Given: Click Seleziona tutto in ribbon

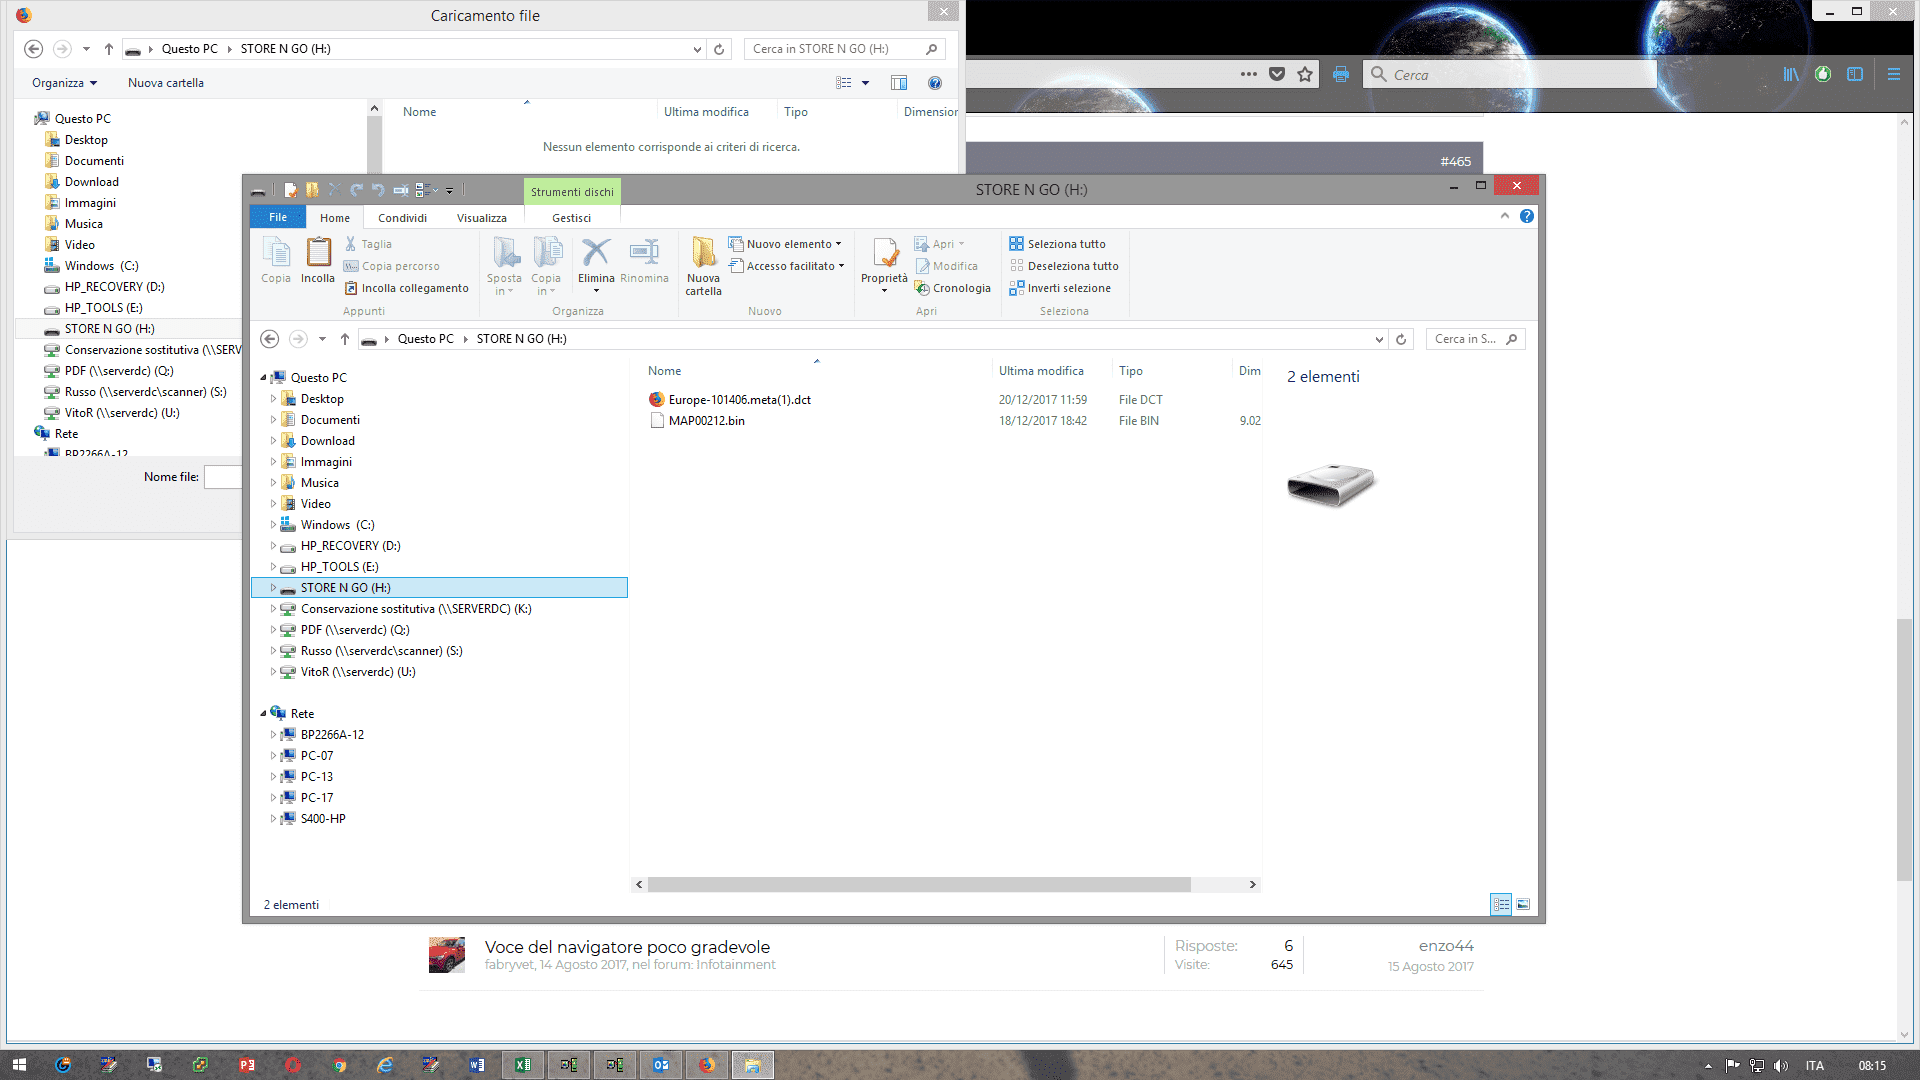Looking at the screenshot, I should click(1057, 244).
